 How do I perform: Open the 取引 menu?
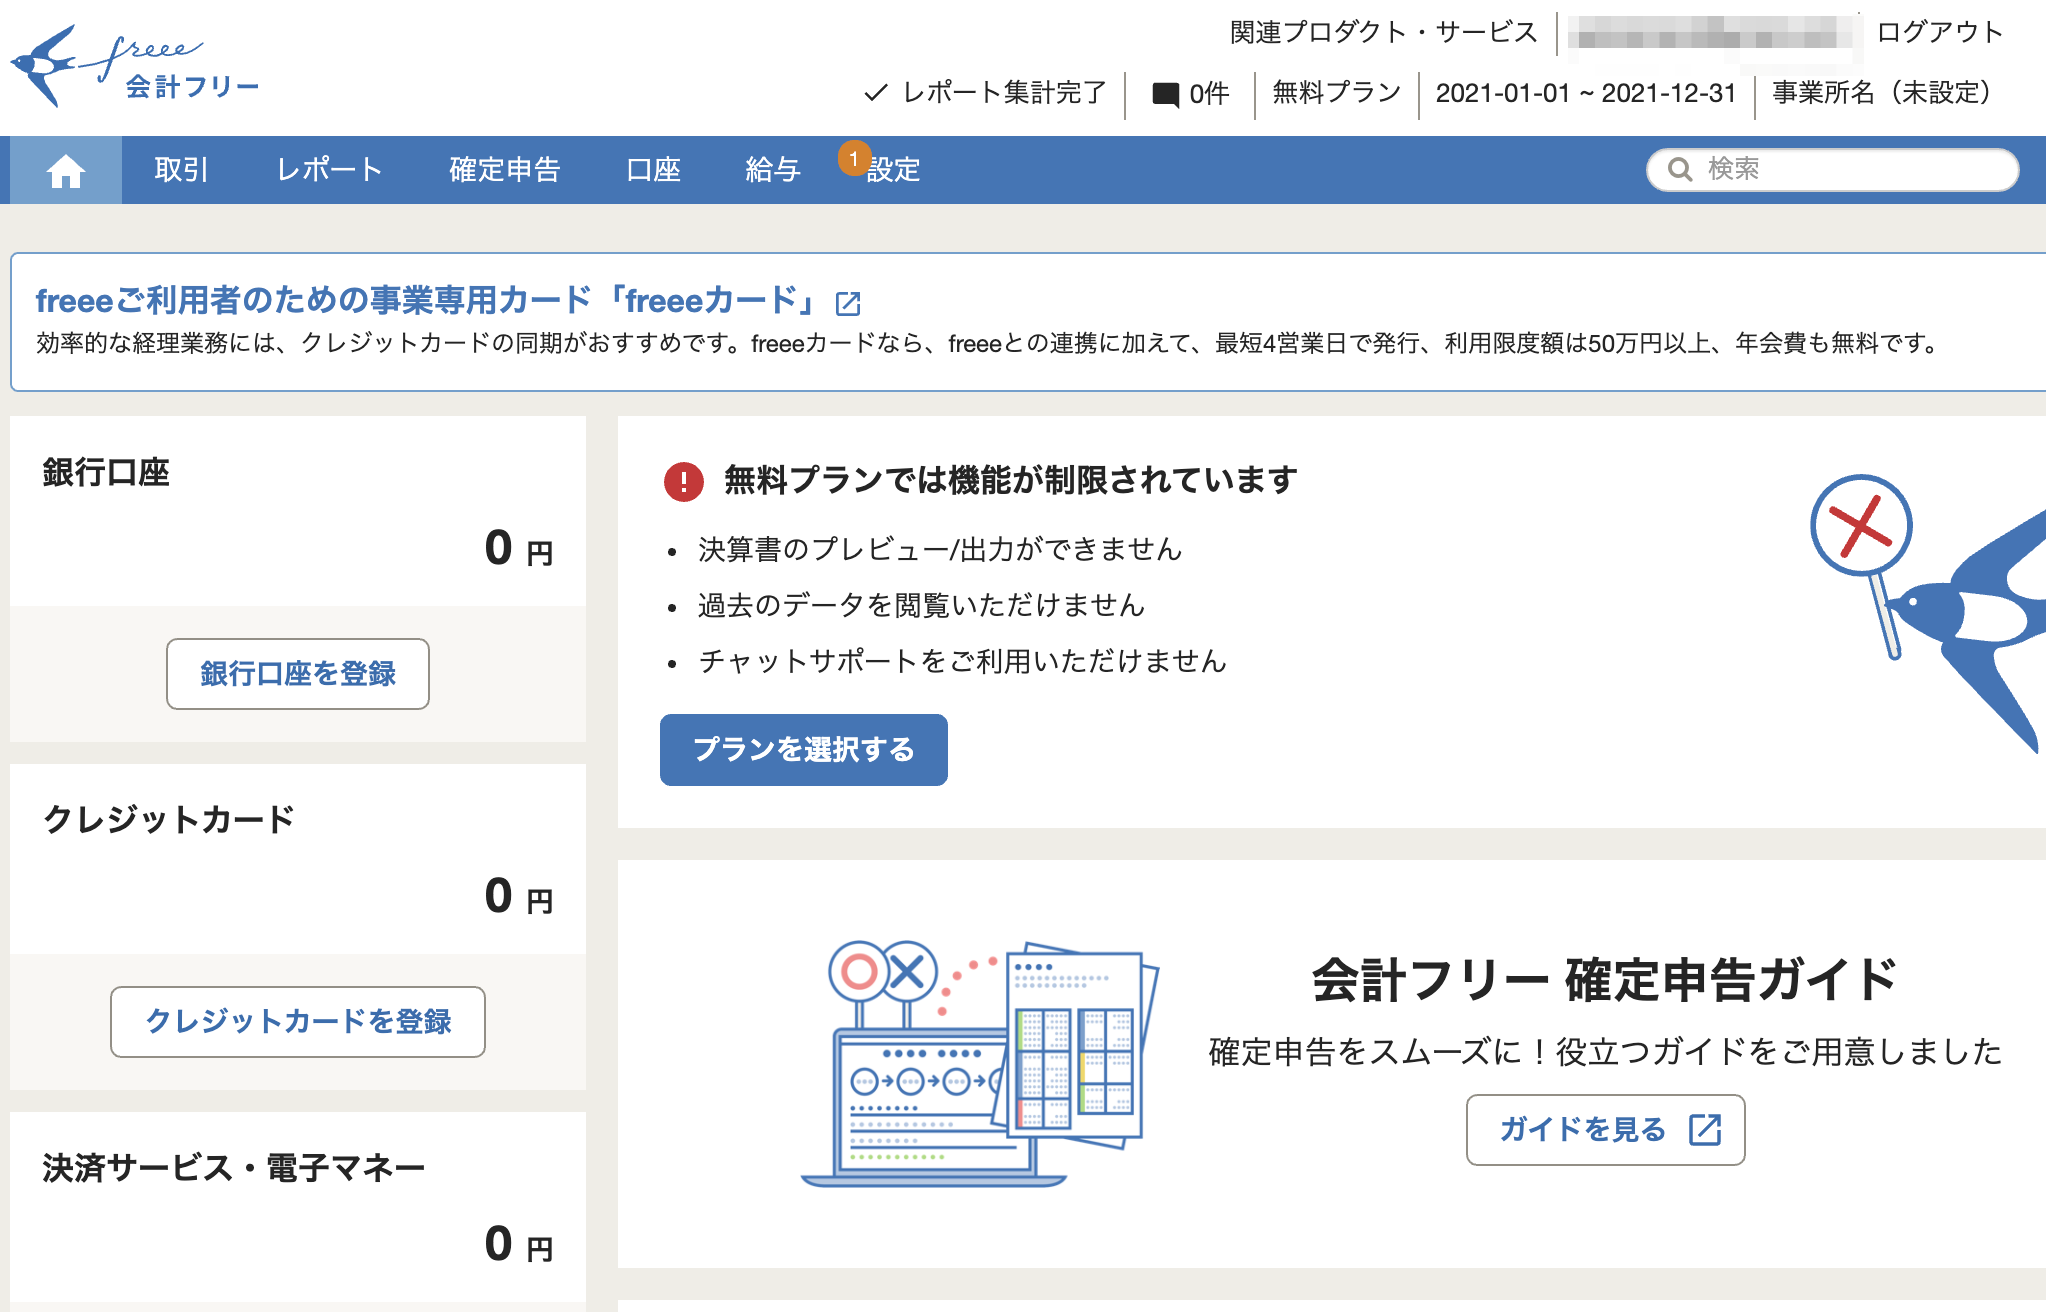pos(181,170)
